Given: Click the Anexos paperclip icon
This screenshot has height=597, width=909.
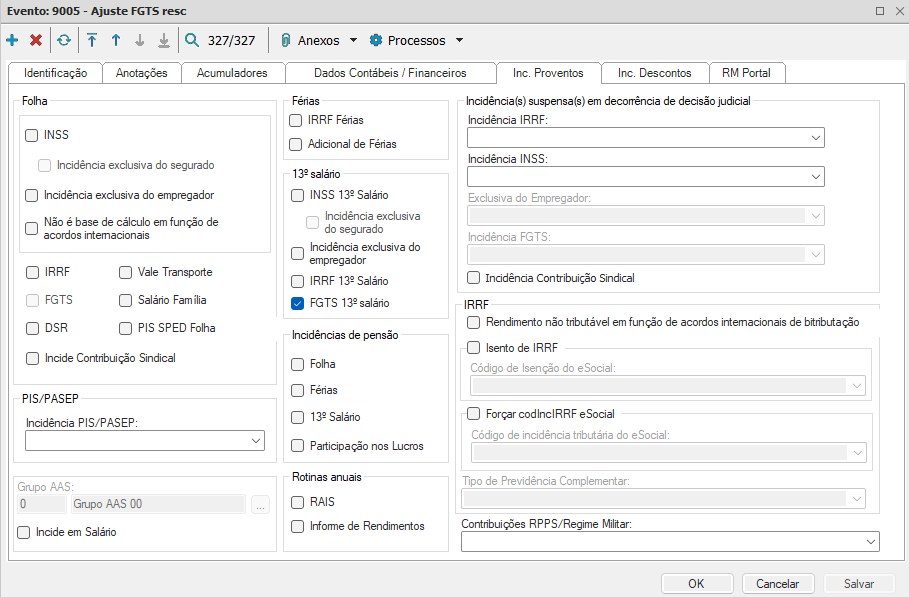Looking at the screenshot, I should pos(285,41).
